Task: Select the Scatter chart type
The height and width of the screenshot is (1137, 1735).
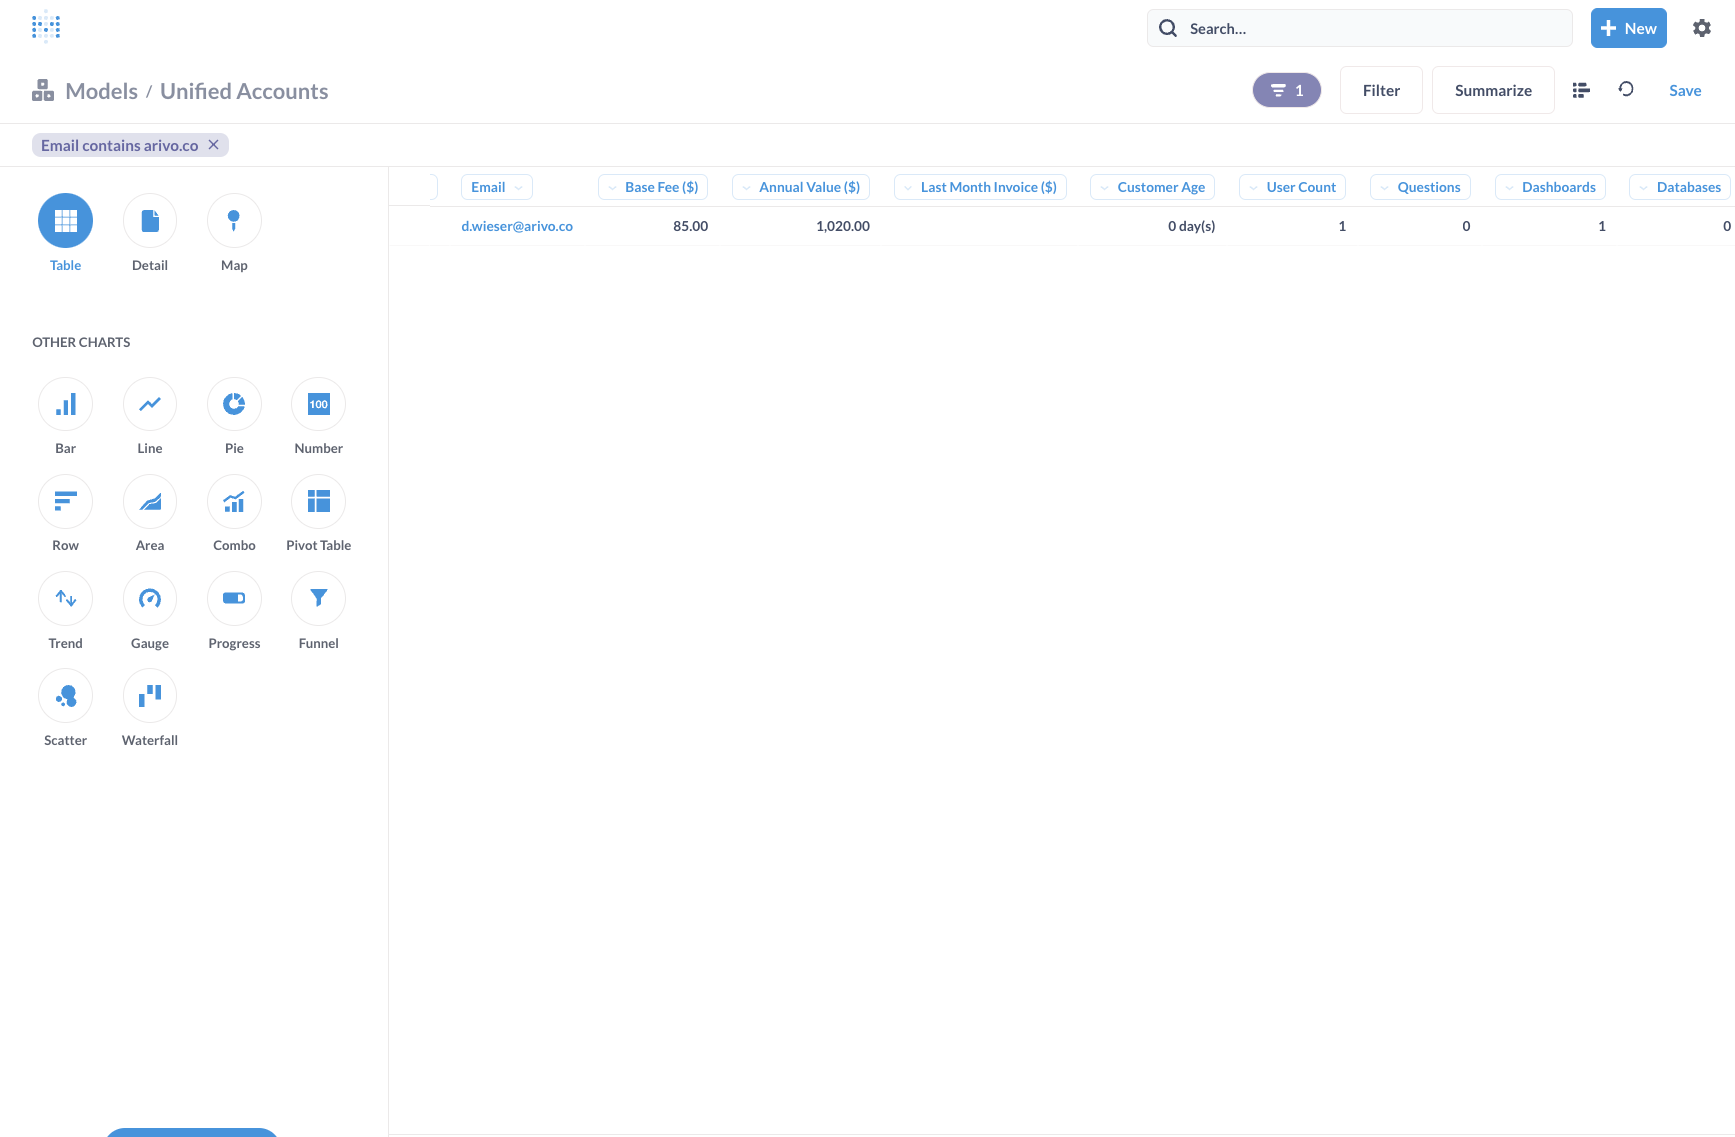Action: [65, 694]
